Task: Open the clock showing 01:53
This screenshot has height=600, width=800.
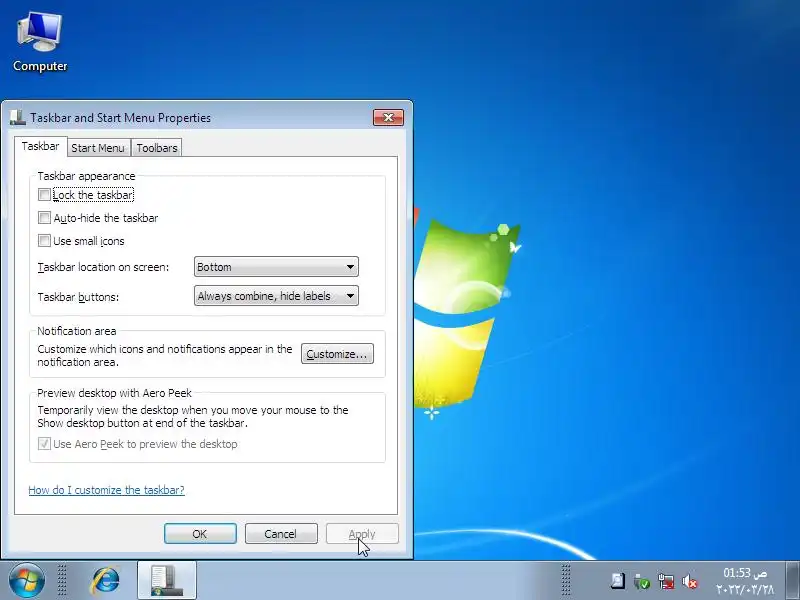Action: point(745,581)
